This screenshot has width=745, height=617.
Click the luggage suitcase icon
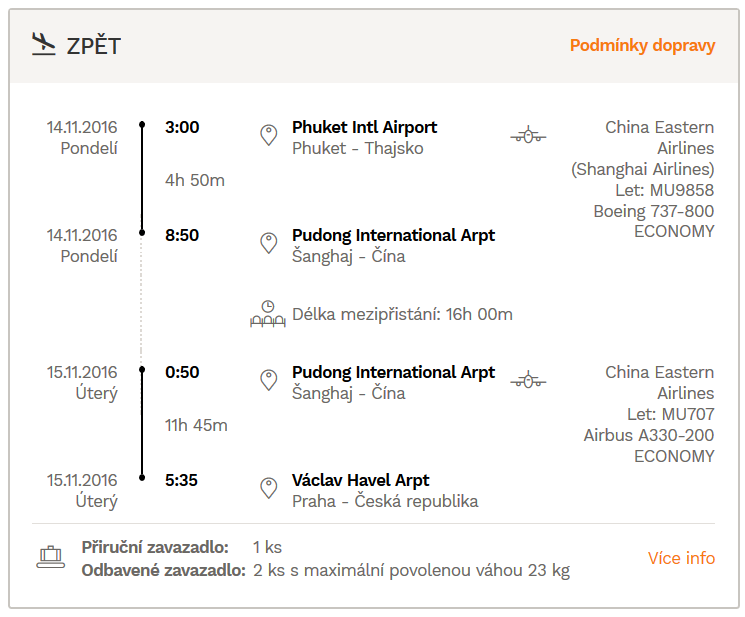click(x=51, y=557)
